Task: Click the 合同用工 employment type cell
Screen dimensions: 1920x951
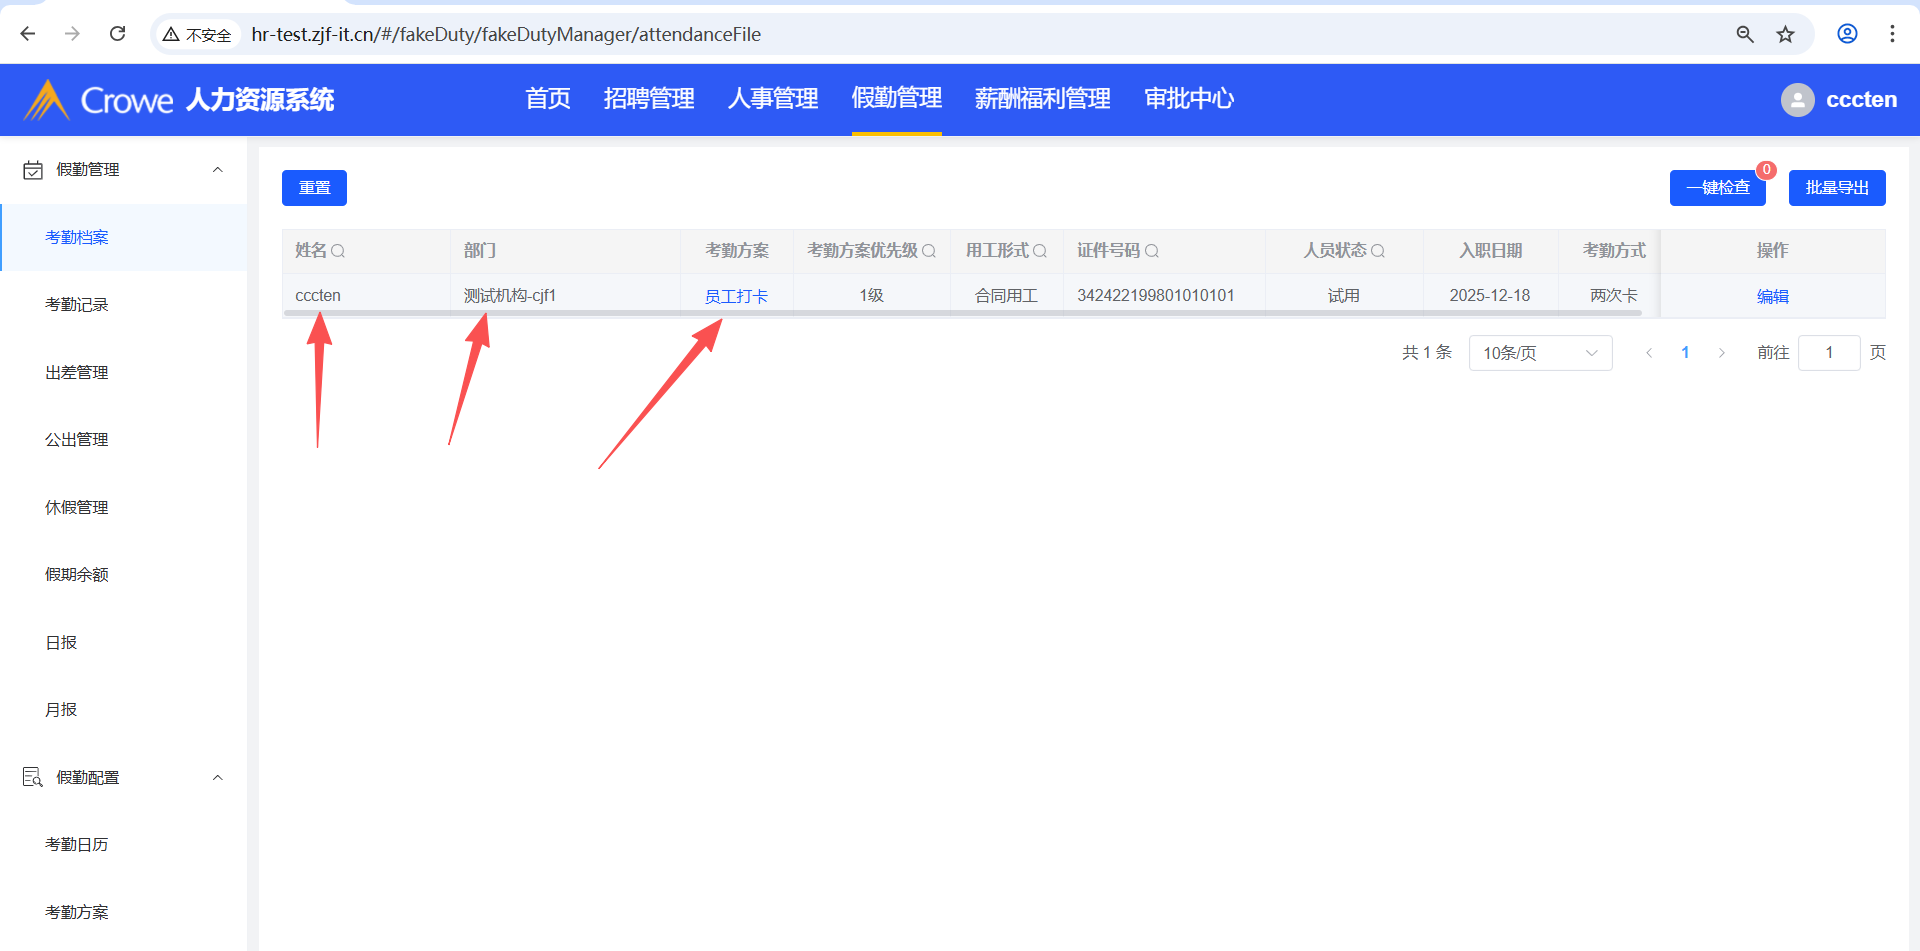Action: tap(1006, 296)
